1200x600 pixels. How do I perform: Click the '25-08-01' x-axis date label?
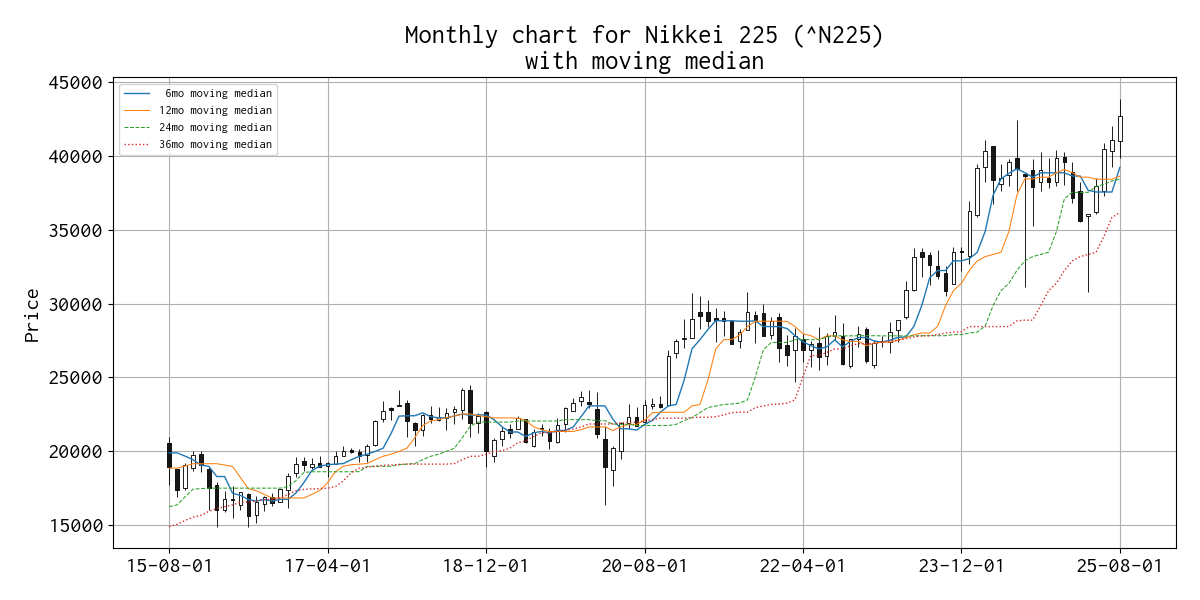click(x=1120, y=566)
